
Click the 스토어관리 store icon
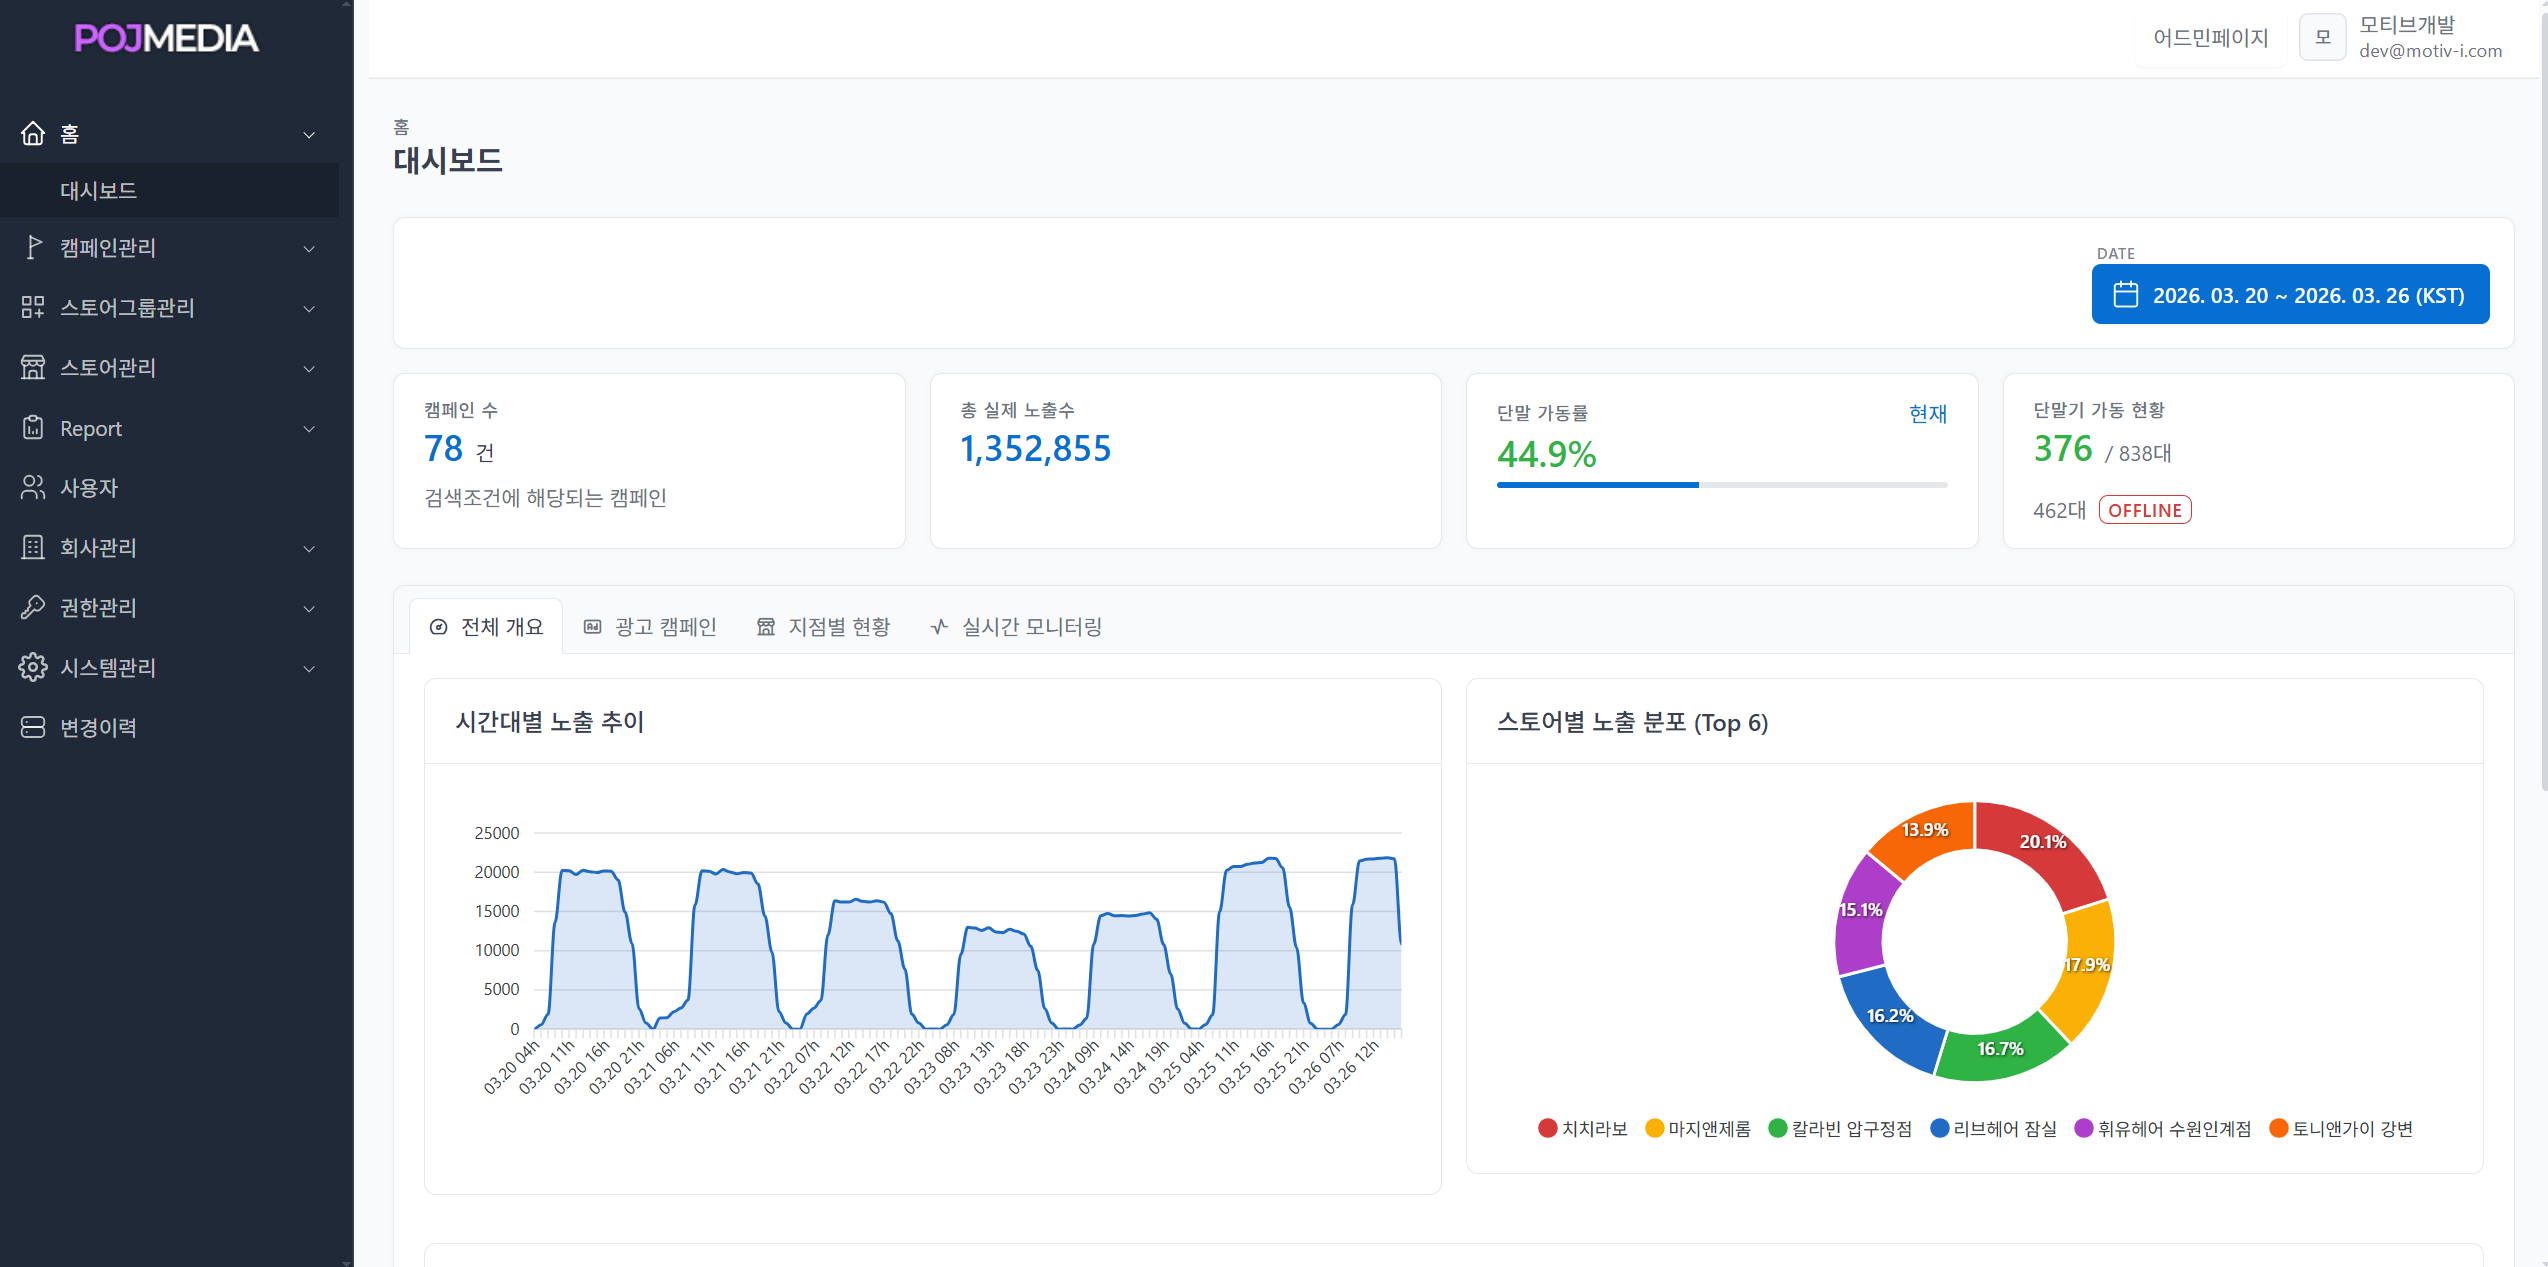(33, 367)
